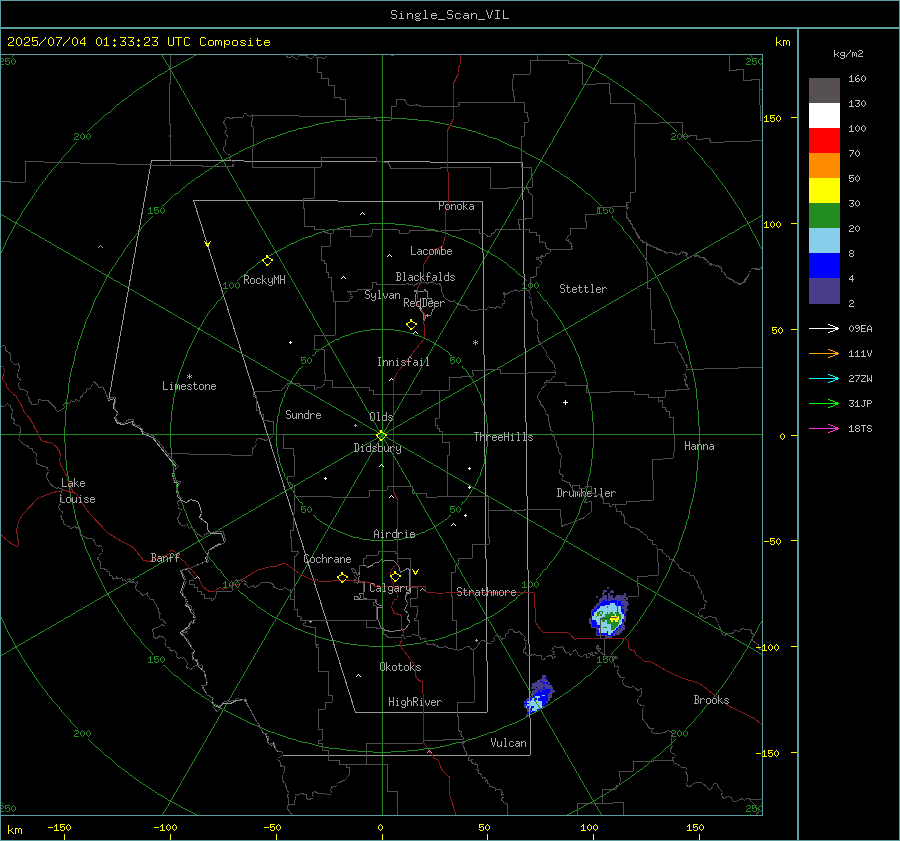The image size is (900, 841).
Task: Pick the red 70-100 legend swatch
Action: pos(824,141)
